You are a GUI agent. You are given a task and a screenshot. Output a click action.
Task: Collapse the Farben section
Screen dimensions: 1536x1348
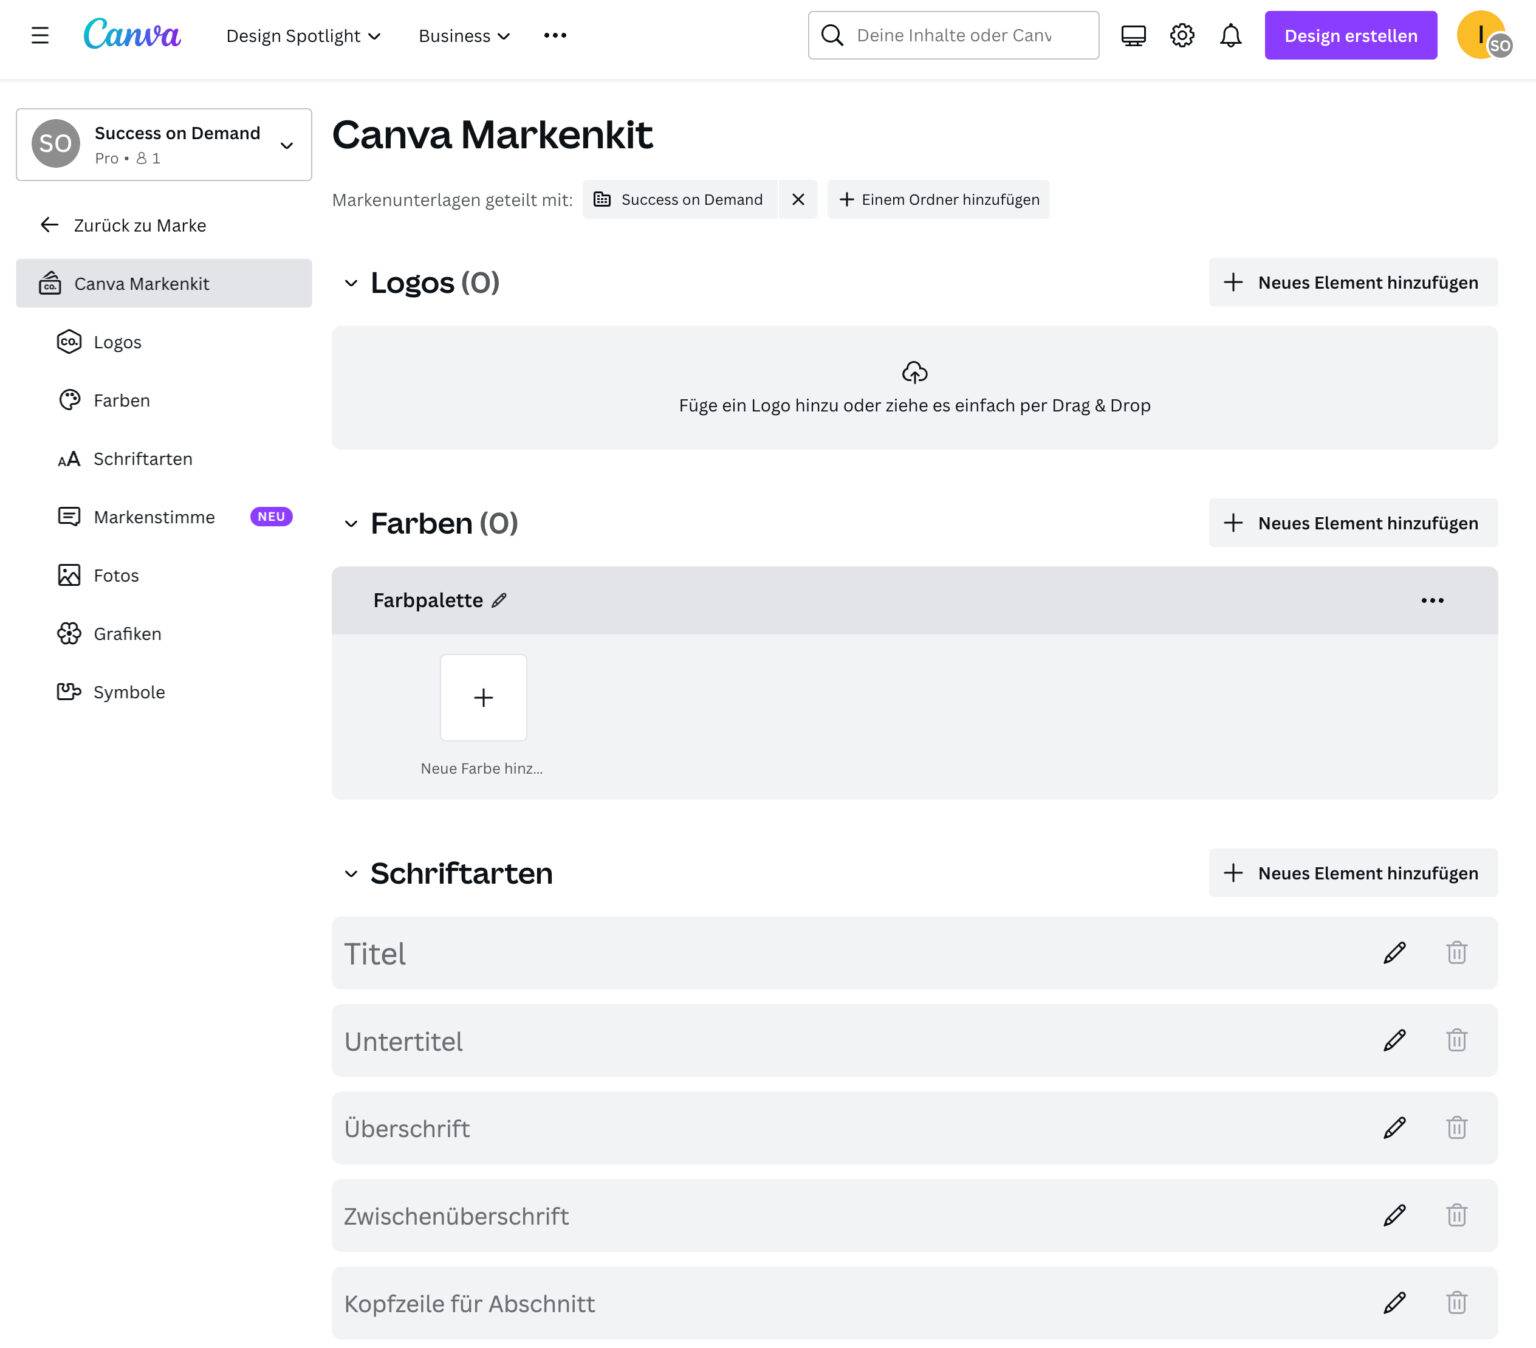(x=350, y=523)
